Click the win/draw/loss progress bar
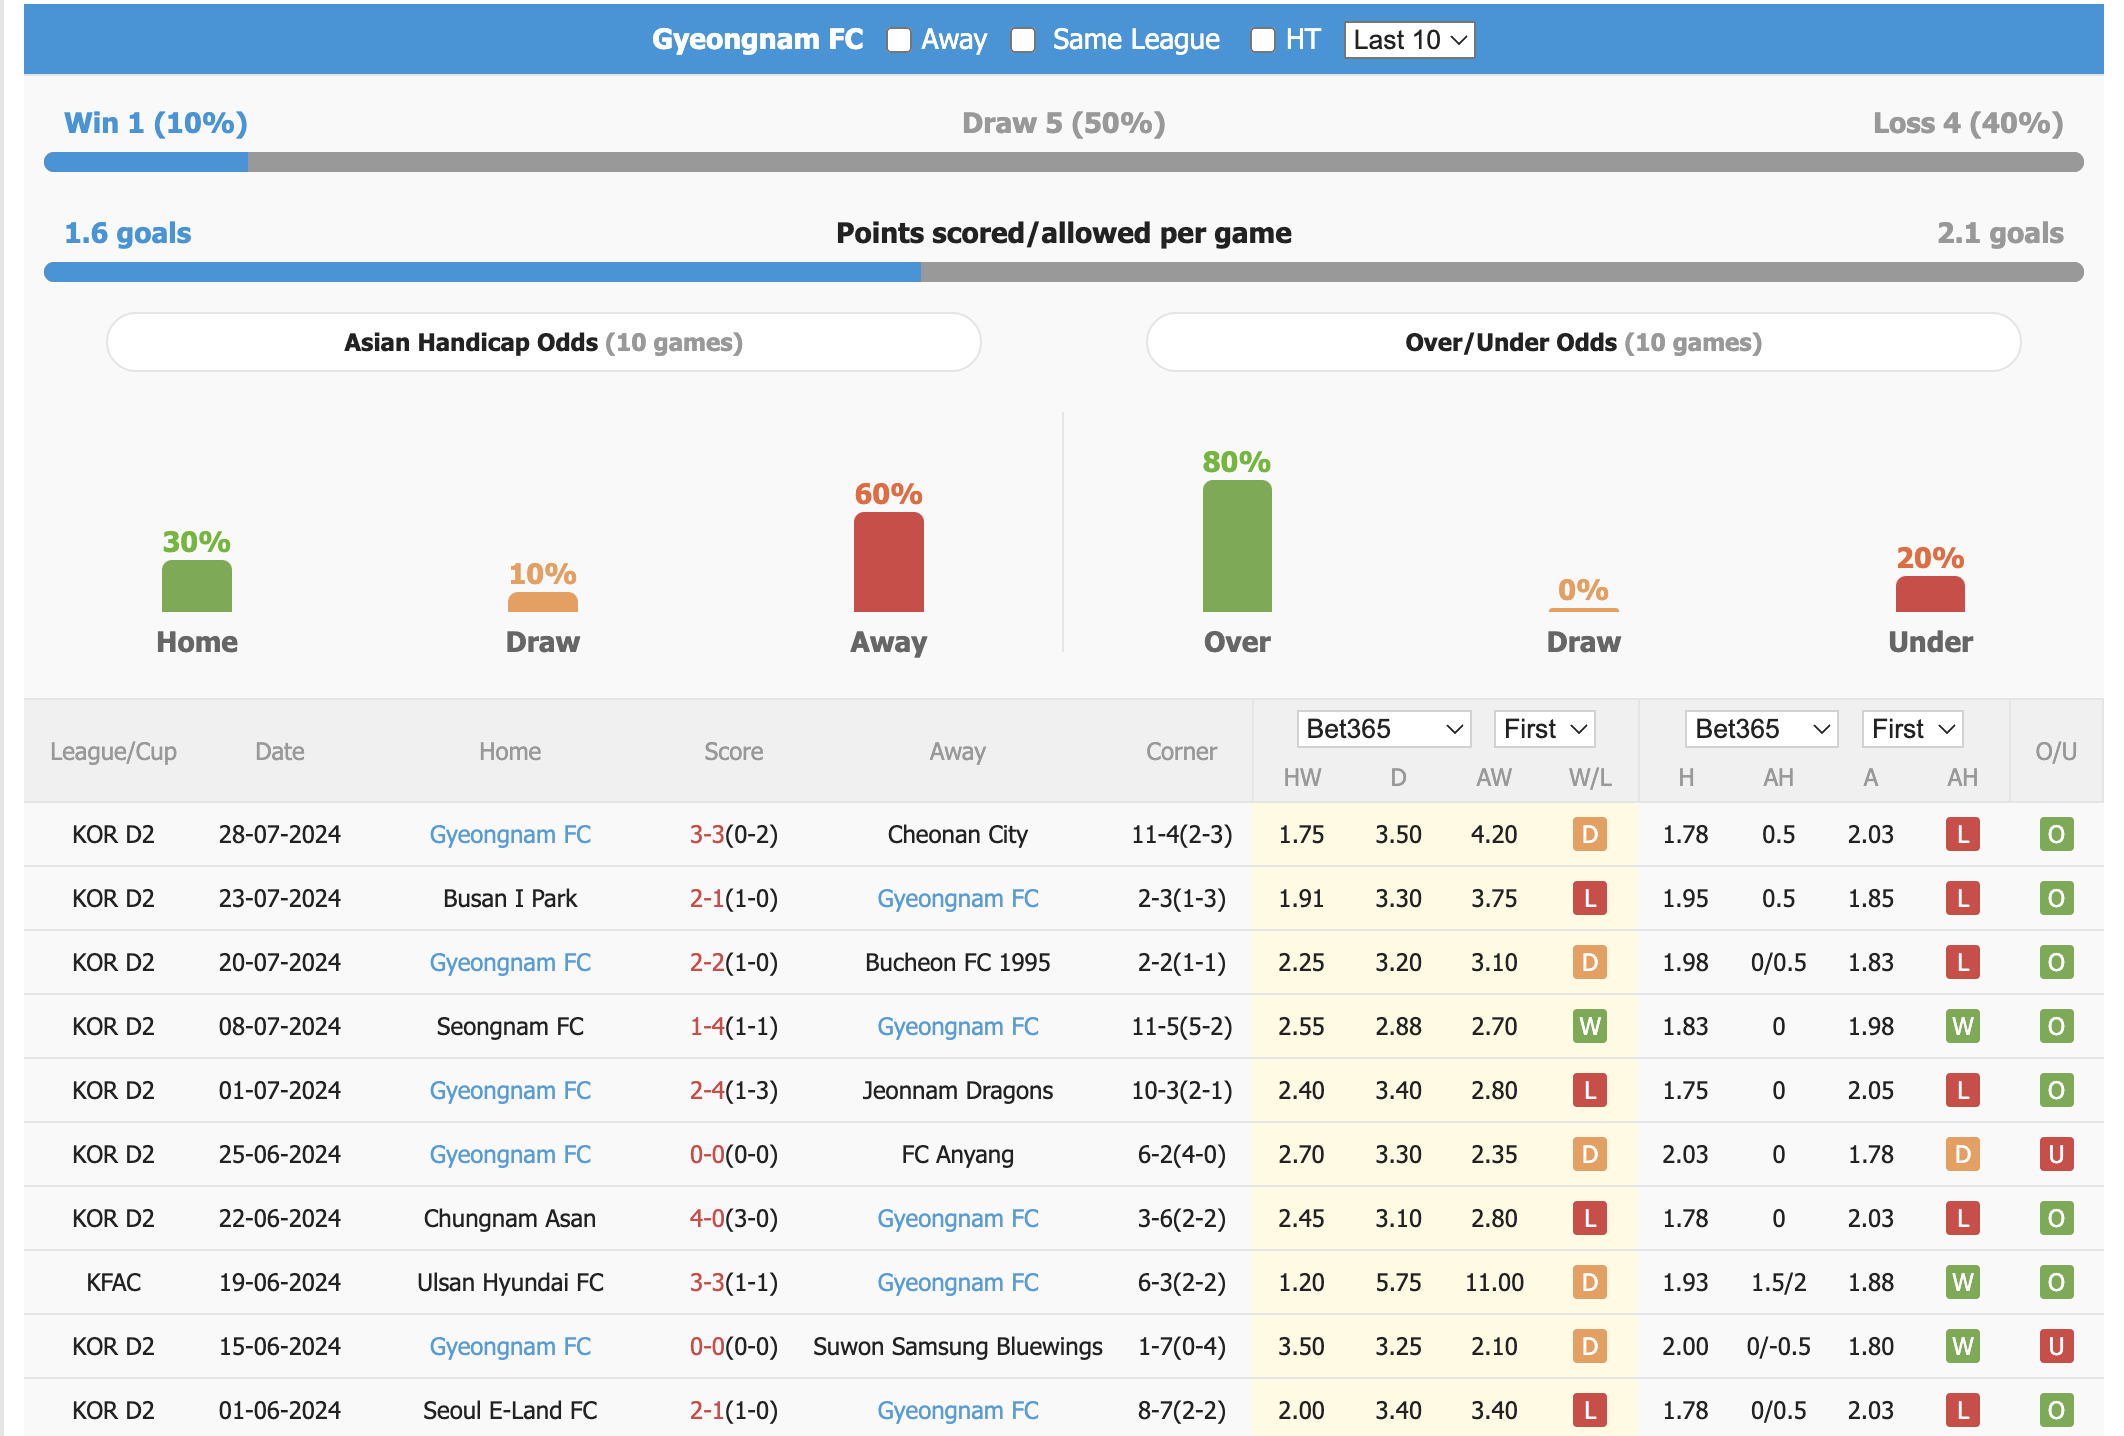Image resolution: width=2124 pixels, height=1436 pixels. point(1064,162)
